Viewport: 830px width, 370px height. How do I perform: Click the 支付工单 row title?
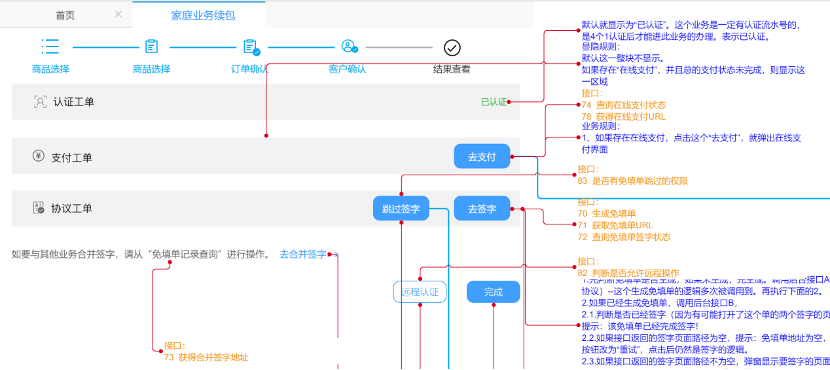point(71,157)
